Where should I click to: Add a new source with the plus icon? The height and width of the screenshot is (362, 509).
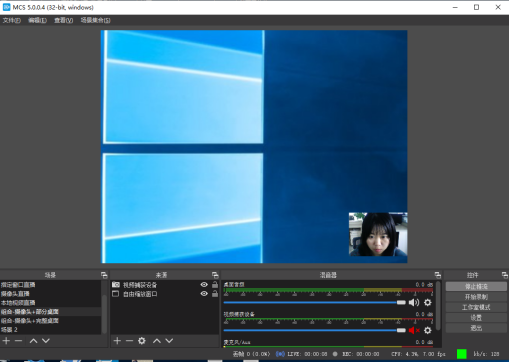[x=117, y=341]
